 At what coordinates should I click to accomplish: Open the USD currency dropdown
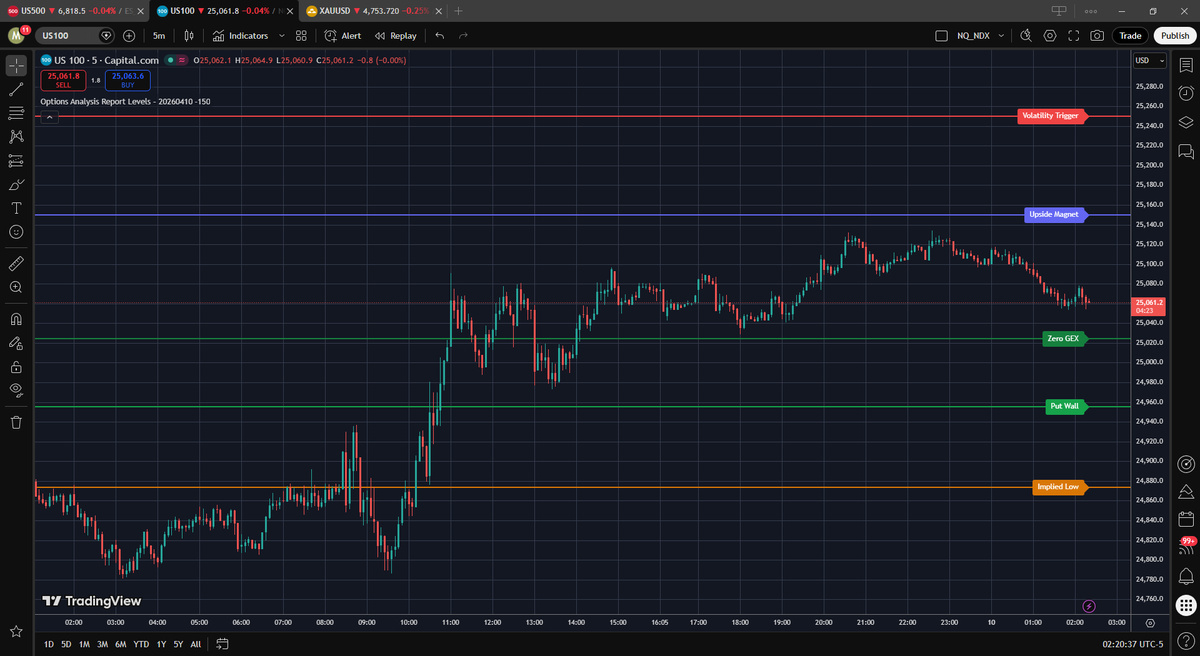click(1149, 61)
